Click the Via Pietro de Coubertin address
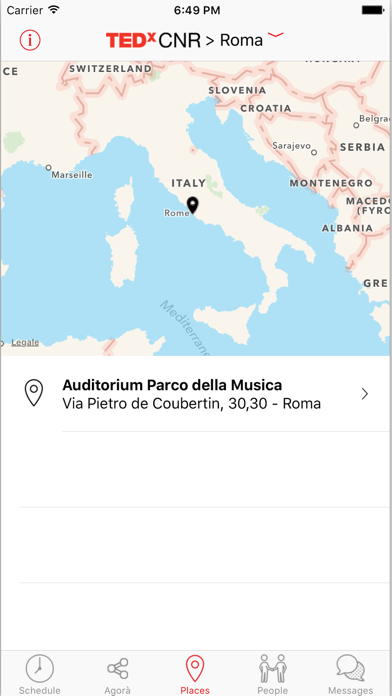 [191, 404]
